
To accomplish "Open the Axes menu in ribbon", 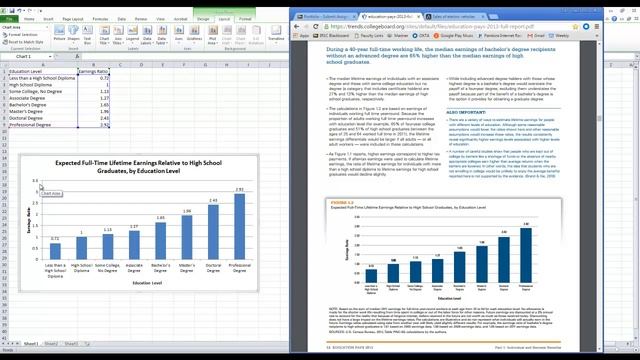I will [179, 33].
